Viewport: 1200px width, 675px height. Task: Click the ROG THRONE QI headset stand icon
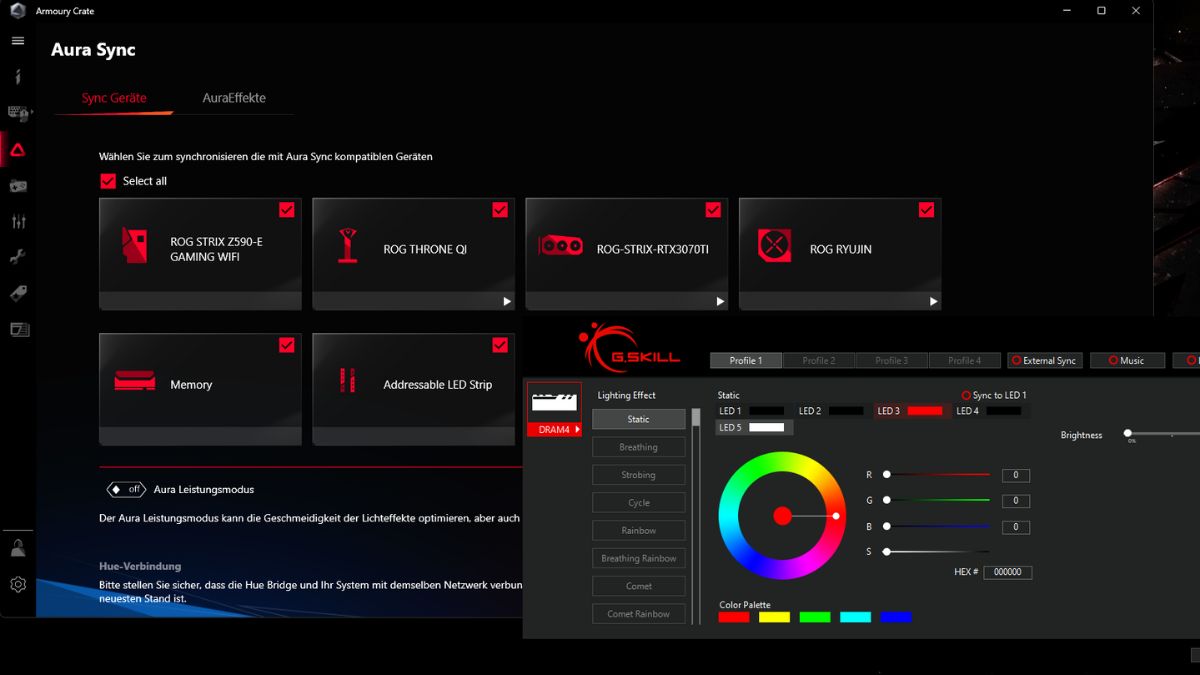(x=348, y=245)
